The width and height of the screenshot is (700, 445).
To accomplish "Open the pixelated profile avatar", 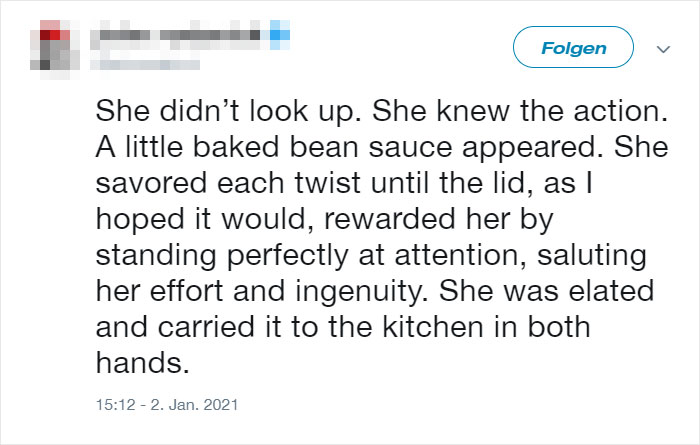I will tap(55, 49).
